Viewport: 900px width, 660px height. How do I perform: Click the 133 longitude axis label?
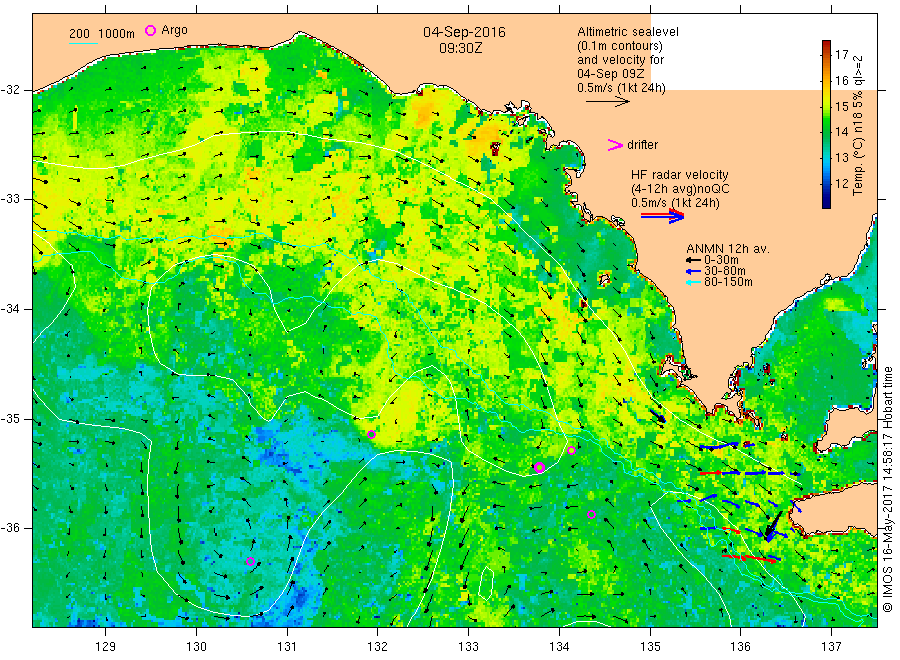[468, 646]
